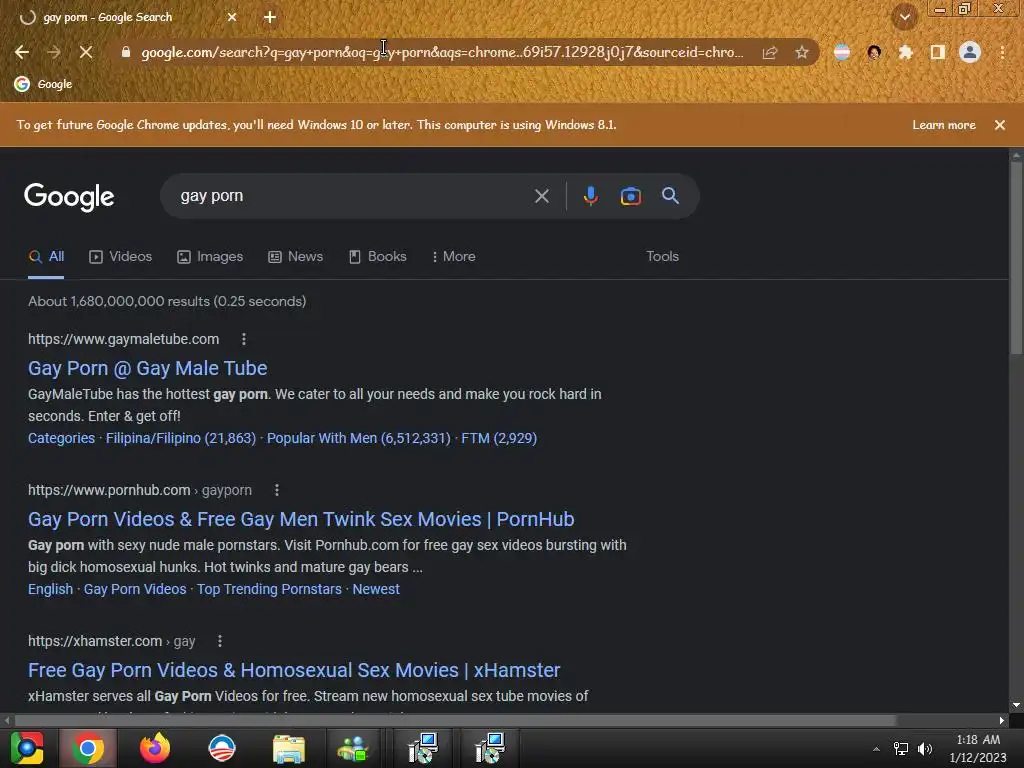Viewport: 1024px width, 768px height.
Task: Open Google Chrome in taskbar
Action: pyautogui.click(x=88, y=748)
